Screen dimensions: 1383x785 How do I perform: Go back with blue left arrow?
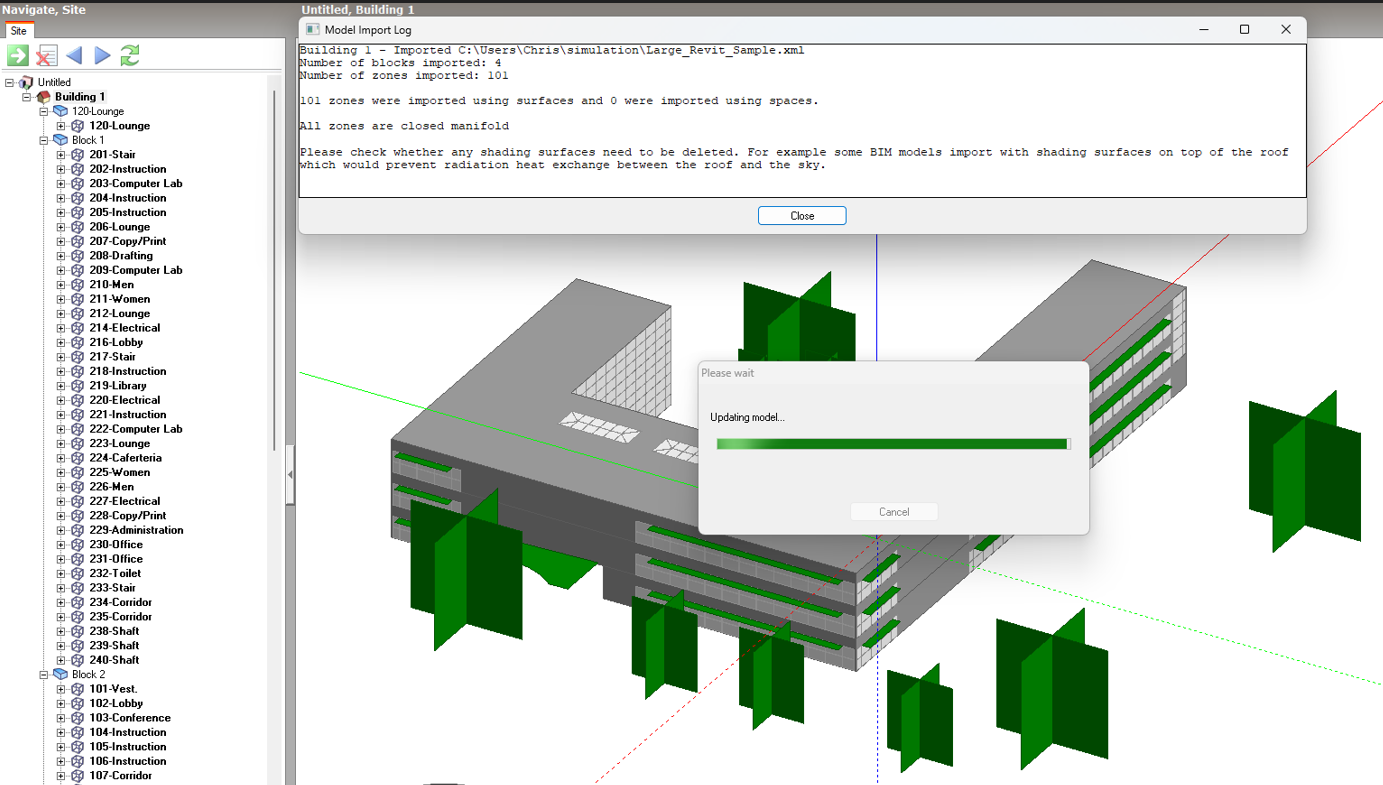click(x=74, y=56)
